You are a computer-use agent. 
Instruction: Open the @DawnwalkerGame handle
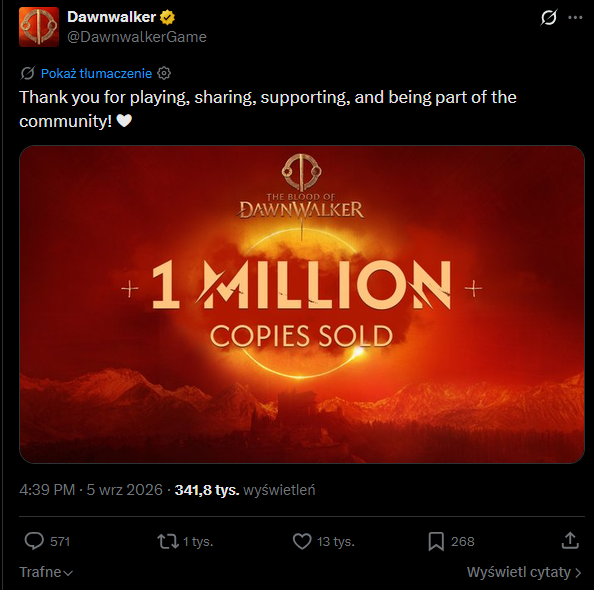point(137,37)
